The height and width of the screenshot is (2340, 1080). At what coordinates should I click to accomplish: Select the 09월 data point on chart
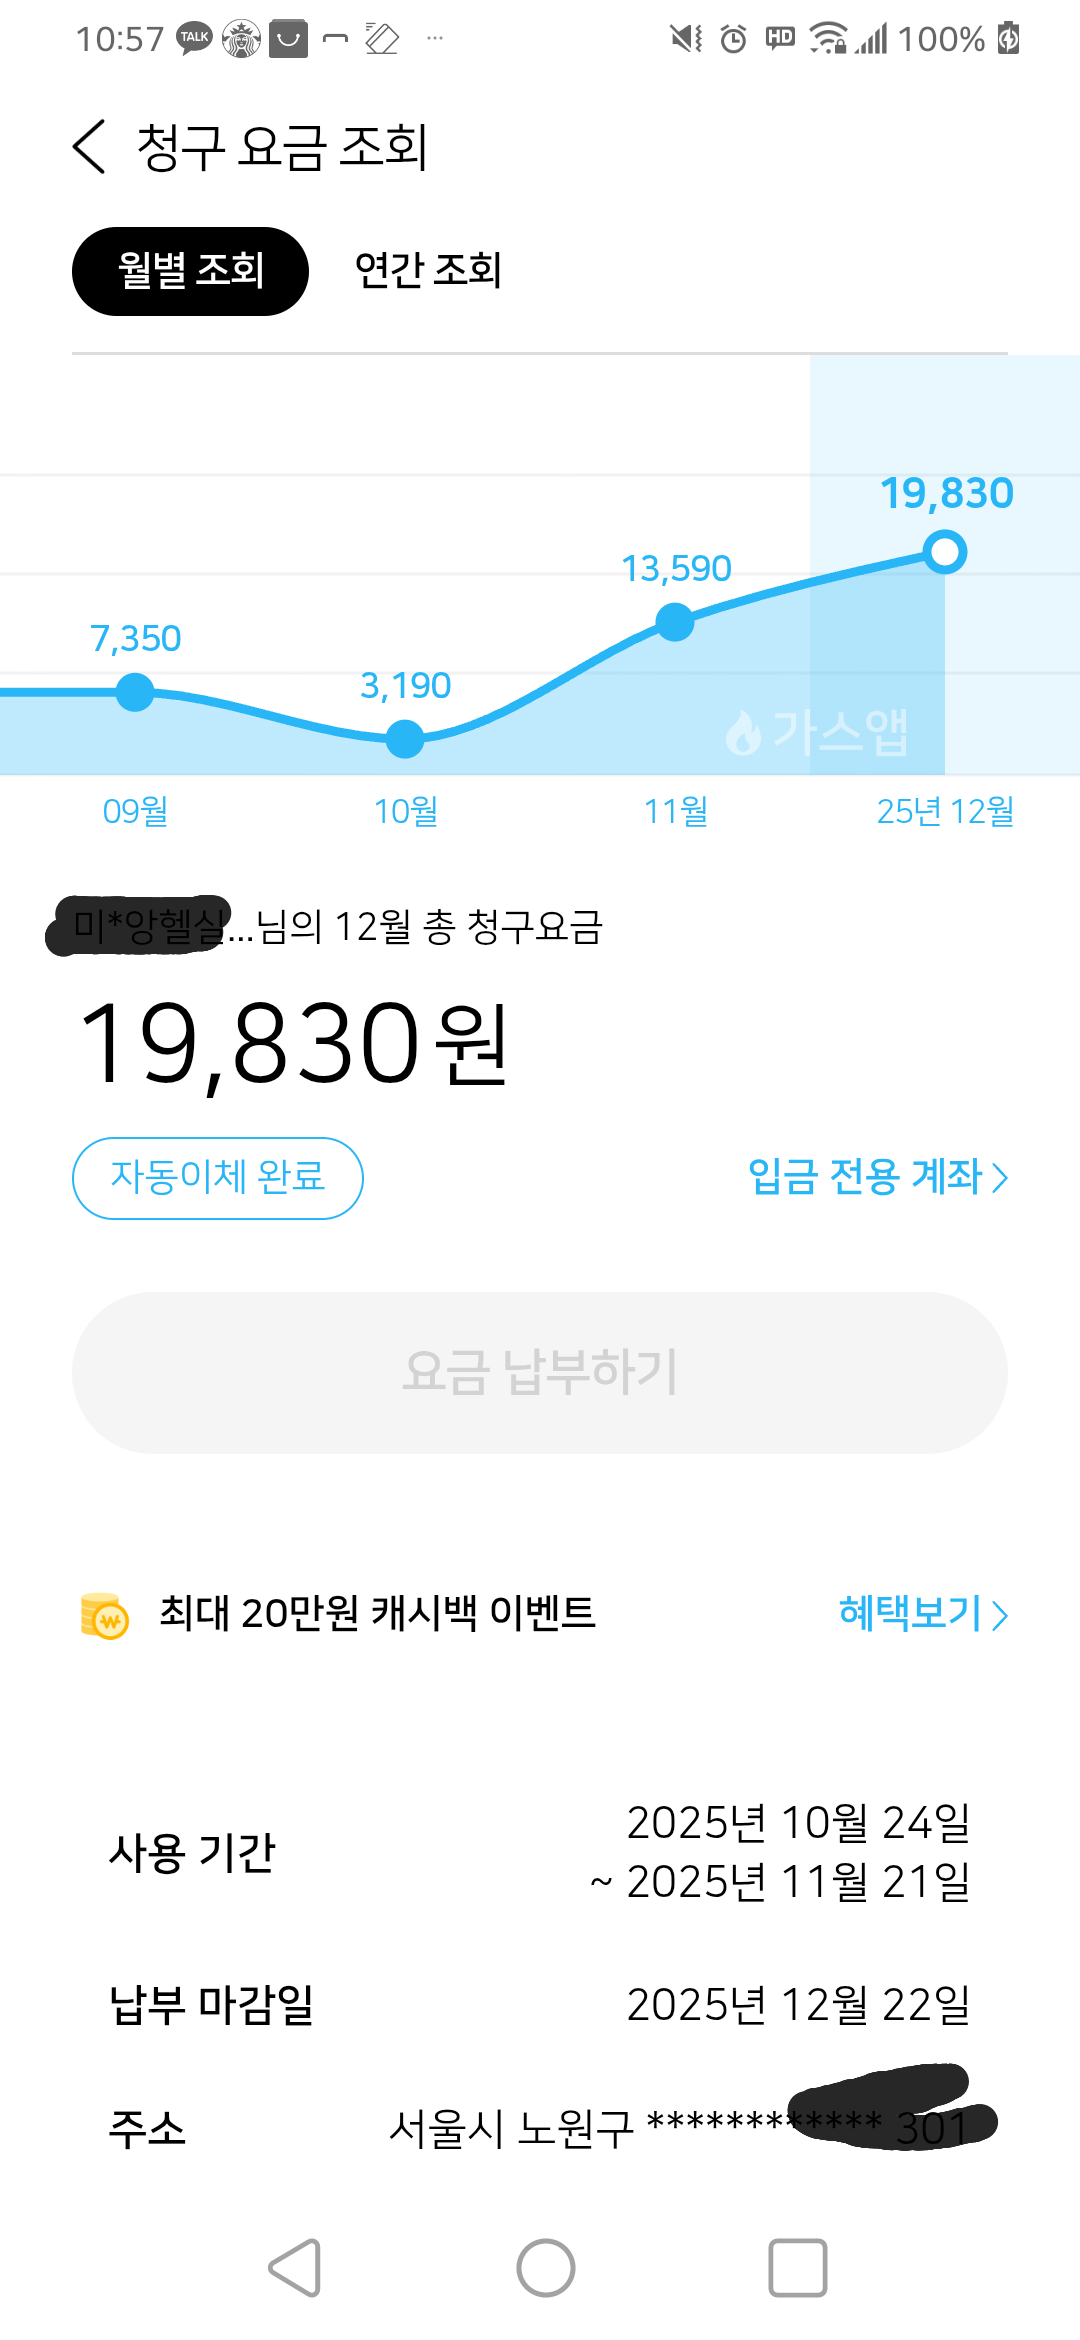pyautogui.click(x=135, y=692)
